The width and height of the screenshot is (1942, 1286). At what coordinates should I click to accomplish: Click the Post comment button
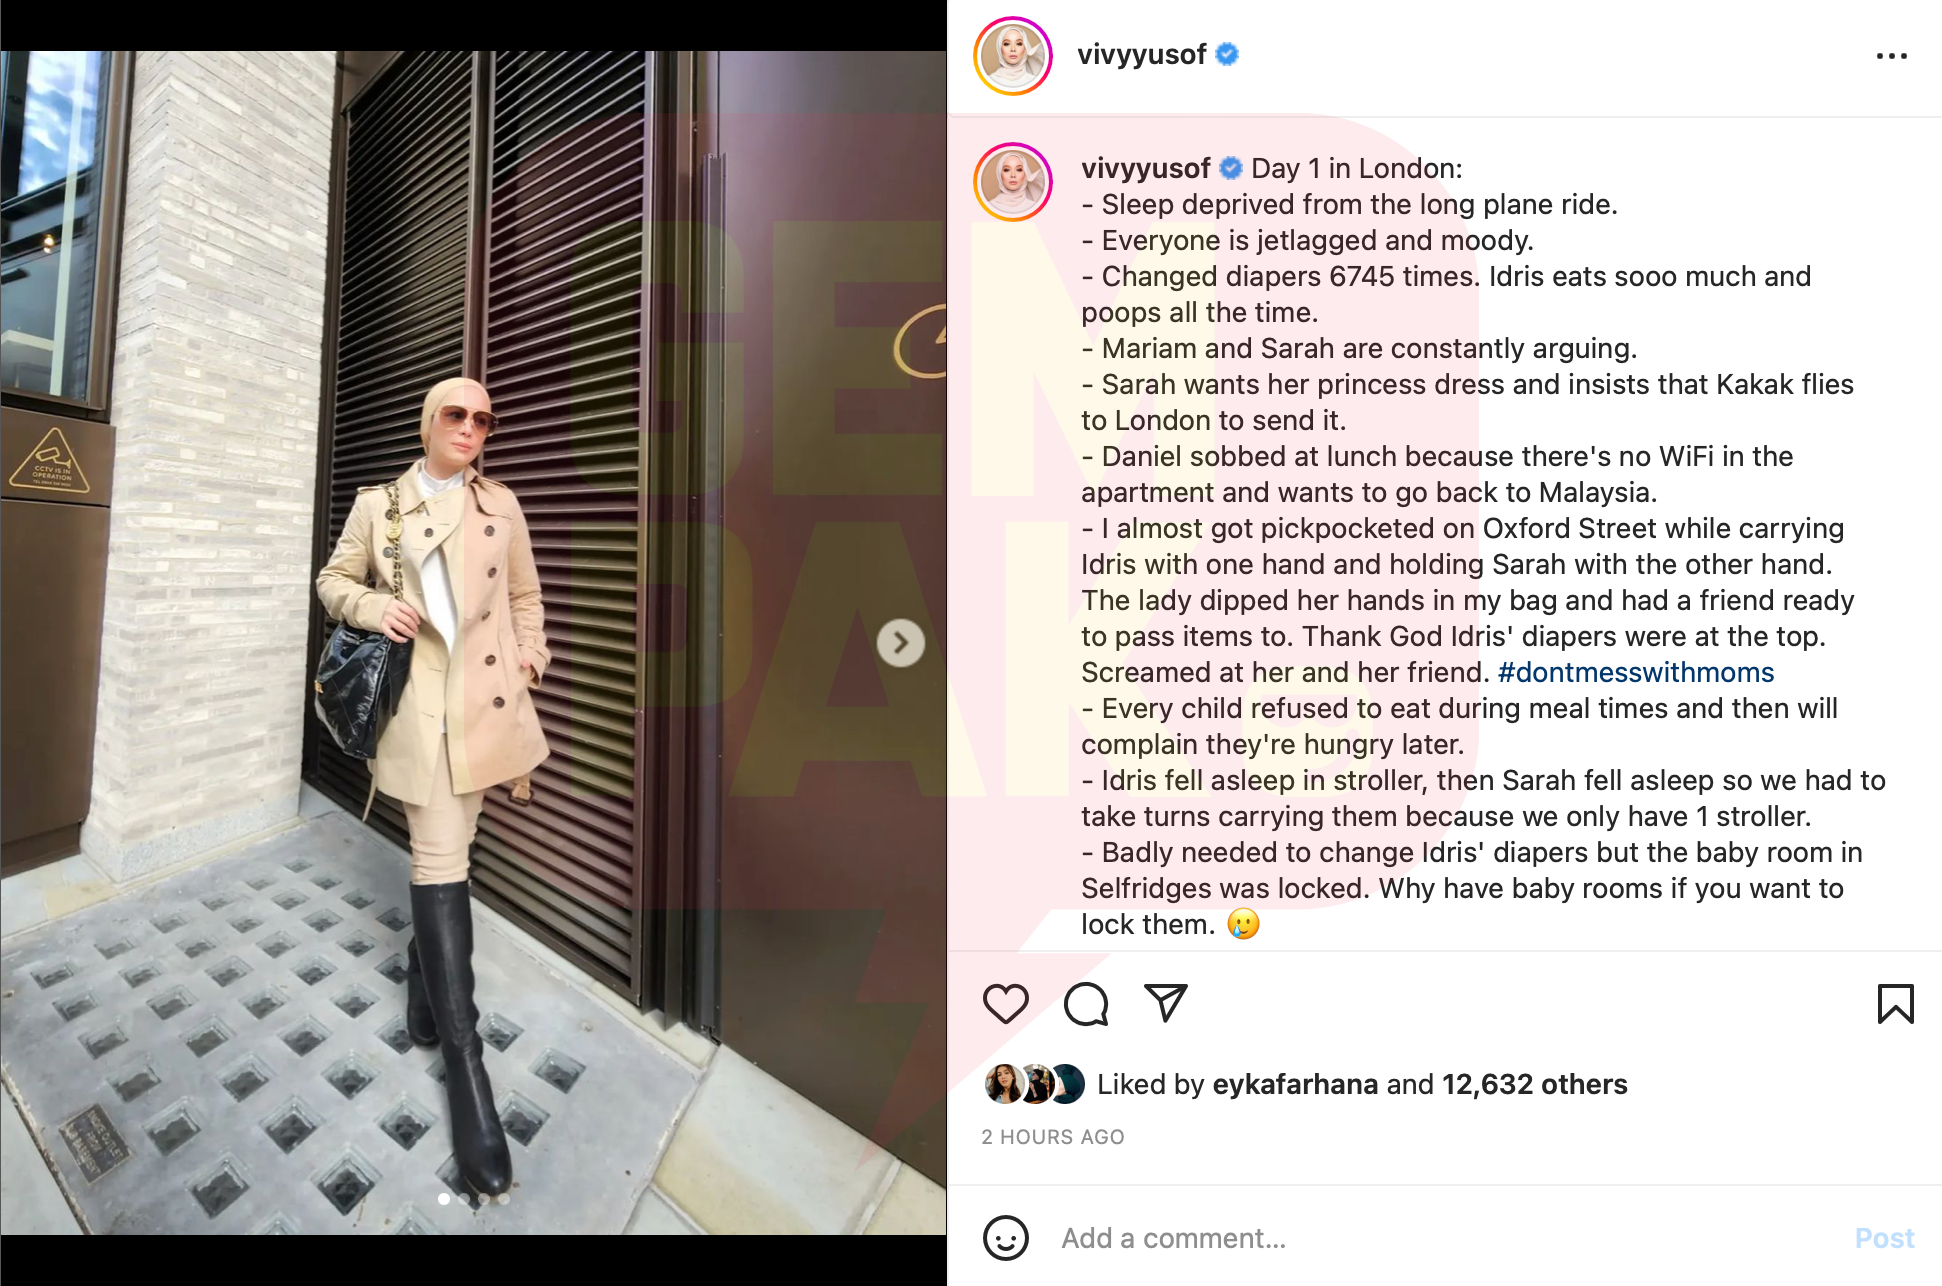point(1884,1238)
